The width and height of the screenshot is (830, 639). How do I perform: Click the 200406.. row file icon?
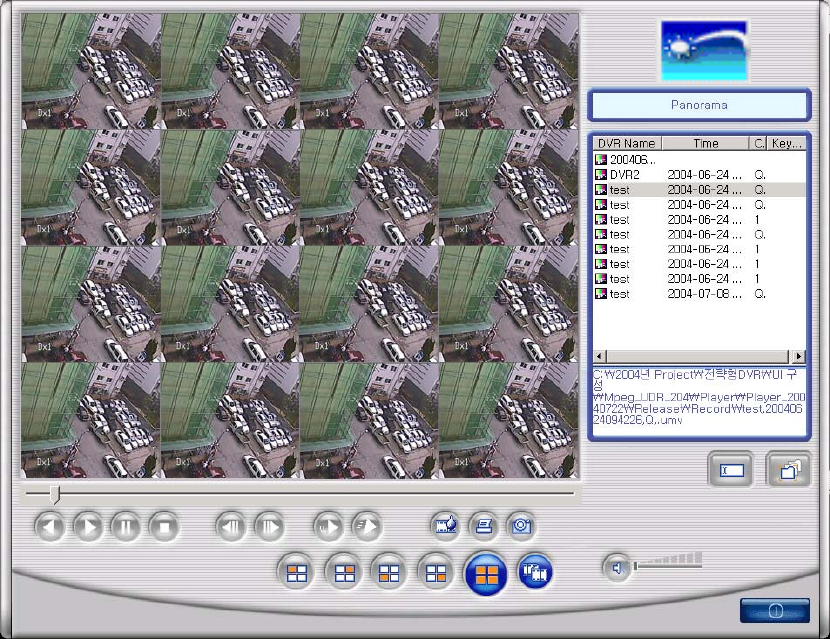[x=600, y=159]
